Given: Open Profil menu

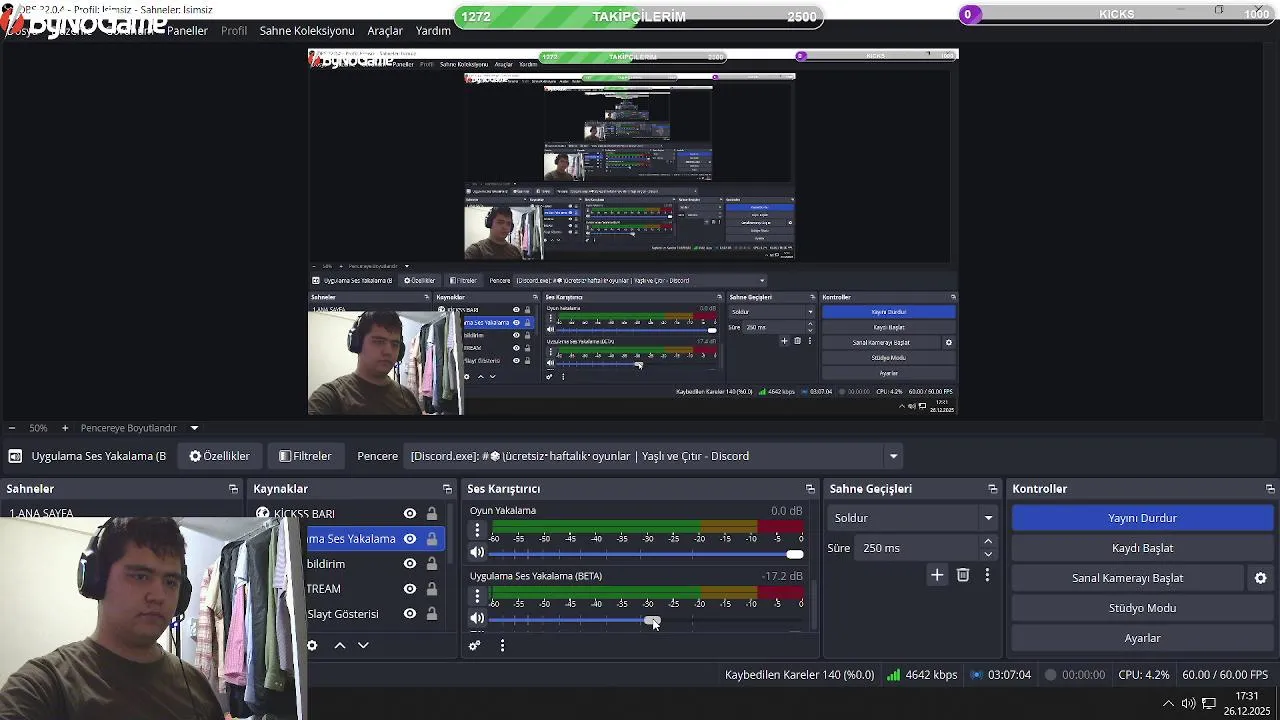Looking at the screenshot, I should point(234,31).
